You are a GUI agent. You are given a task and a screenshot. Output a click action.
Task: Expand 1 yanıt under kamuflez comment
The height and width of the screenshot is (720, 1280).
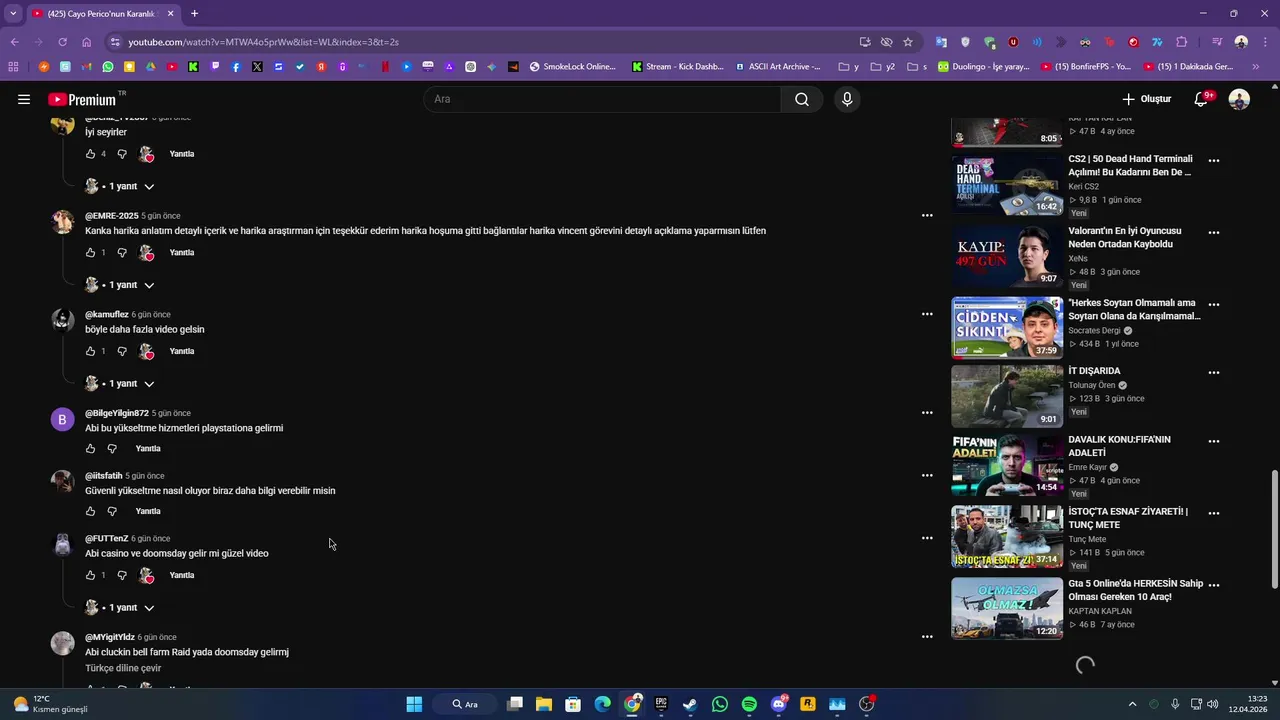pyautogui.click(x=120, y=383)
